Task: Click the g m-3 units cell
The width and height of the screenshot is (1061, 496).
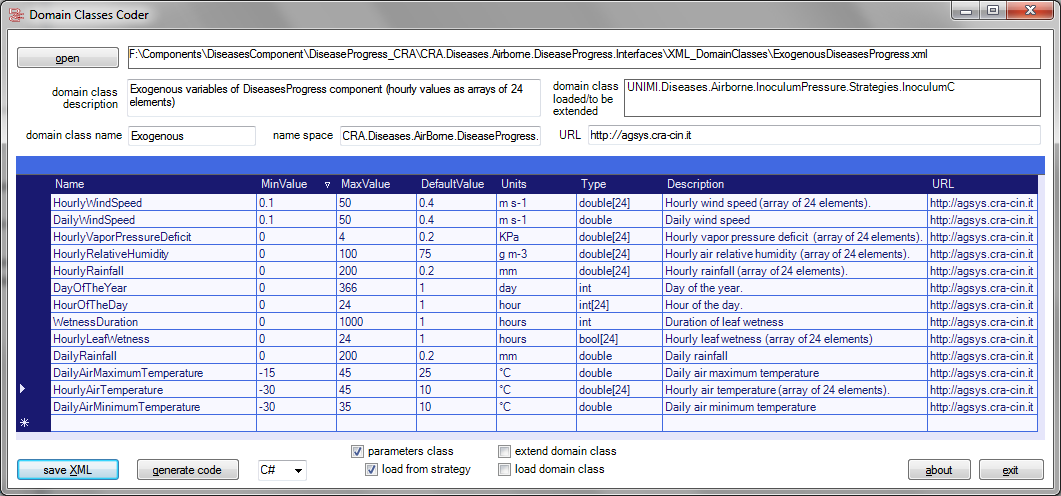Action: click(536, 254)
